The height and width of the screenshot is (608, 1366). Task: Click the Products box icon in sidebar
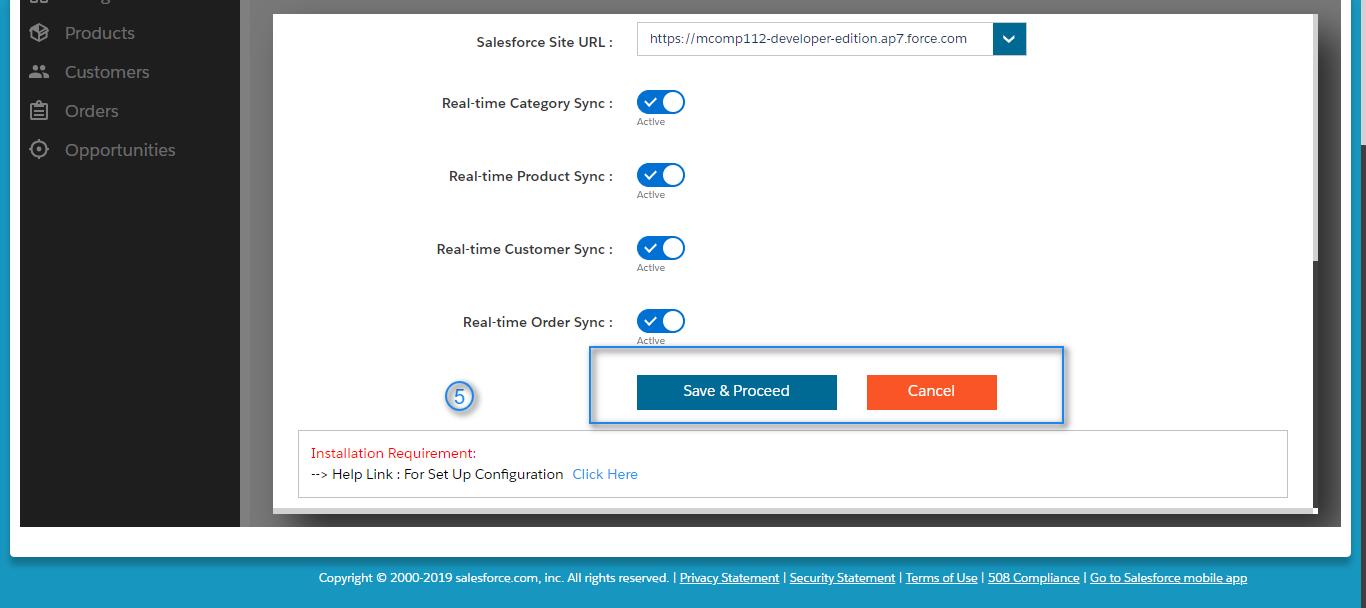[39, 33]
